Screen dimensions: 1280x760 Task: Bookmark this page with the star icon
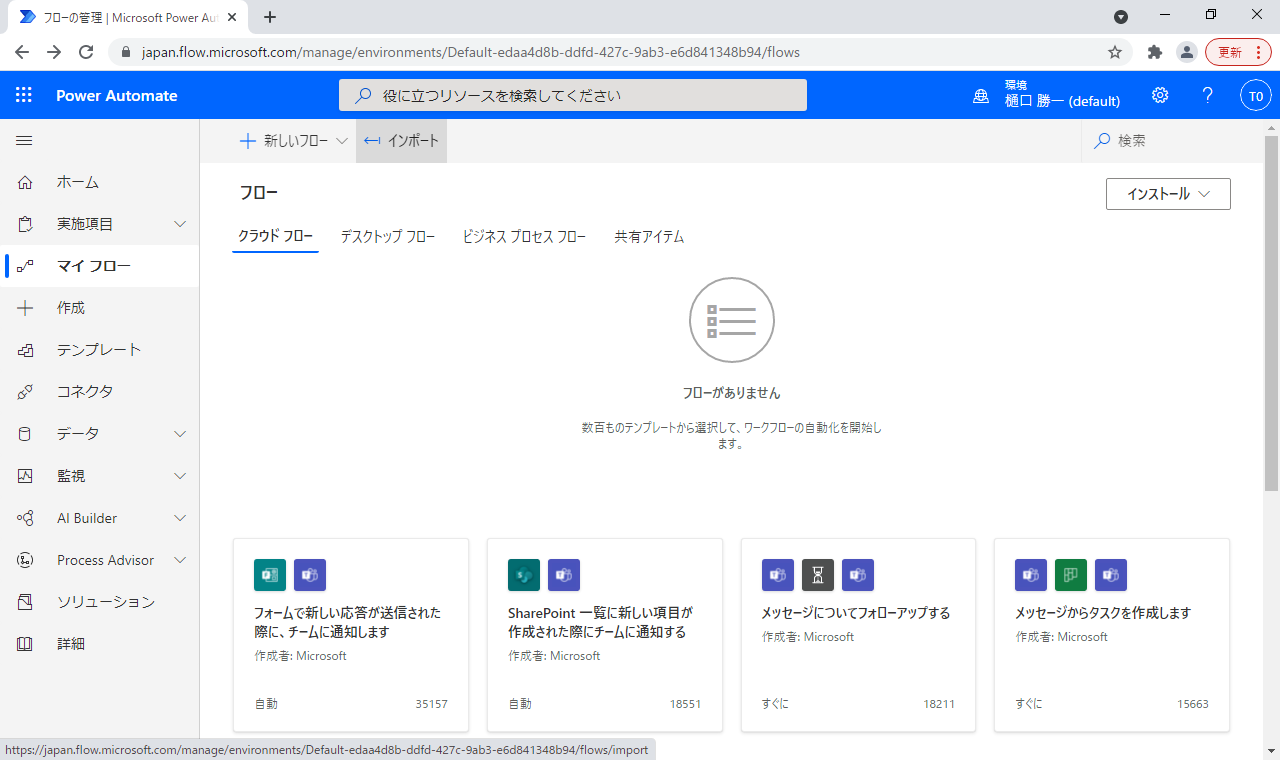[1115, 52]
